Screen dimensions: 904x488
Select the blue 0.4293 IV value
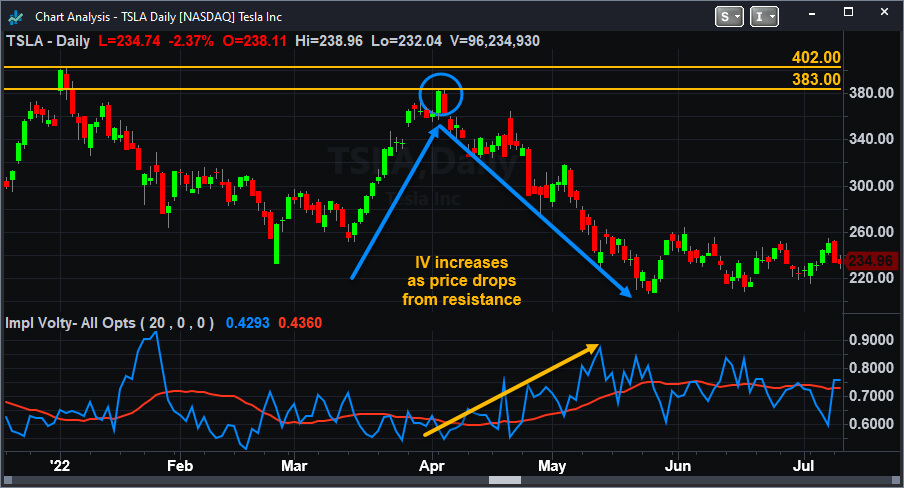click(x=247, y=323)
